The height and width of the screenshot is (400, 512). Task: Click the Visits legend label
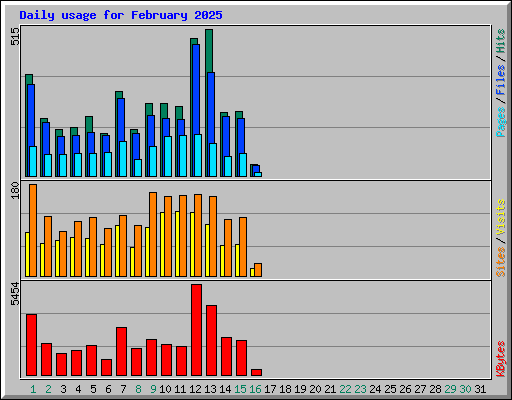point(500,218)
